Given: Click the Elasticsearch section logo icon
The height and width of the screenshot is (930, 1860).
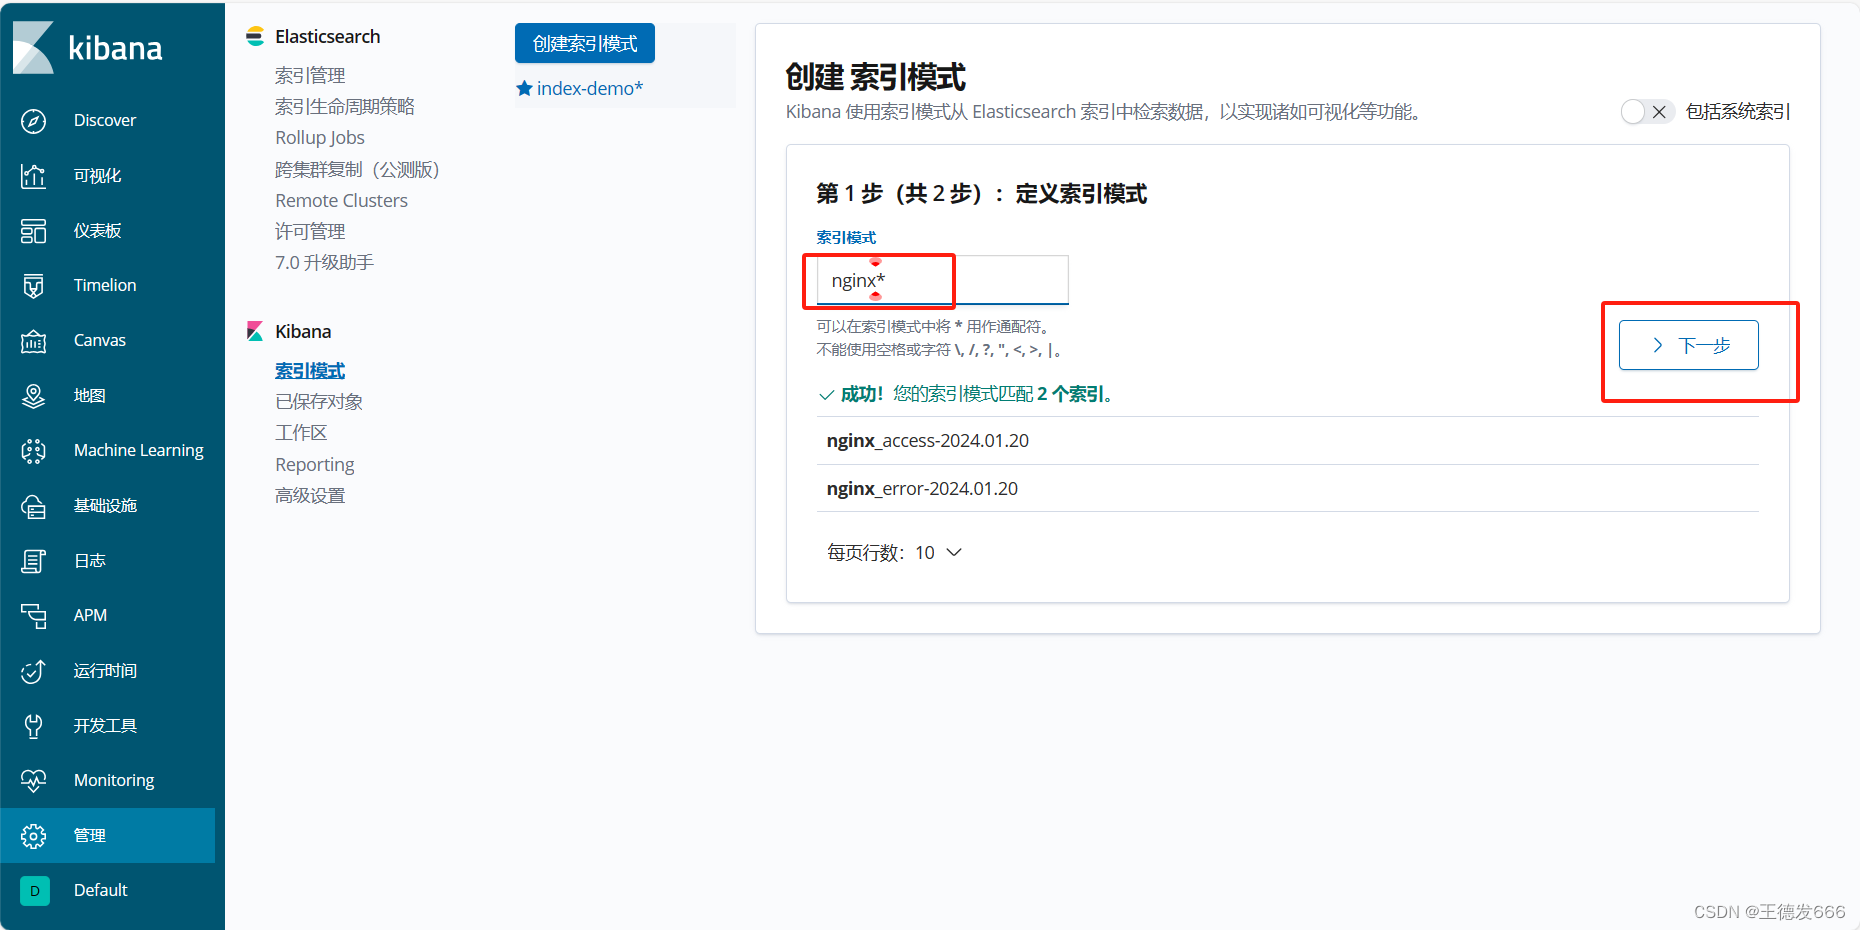Looking at the screenshot, I should (255, 36).
